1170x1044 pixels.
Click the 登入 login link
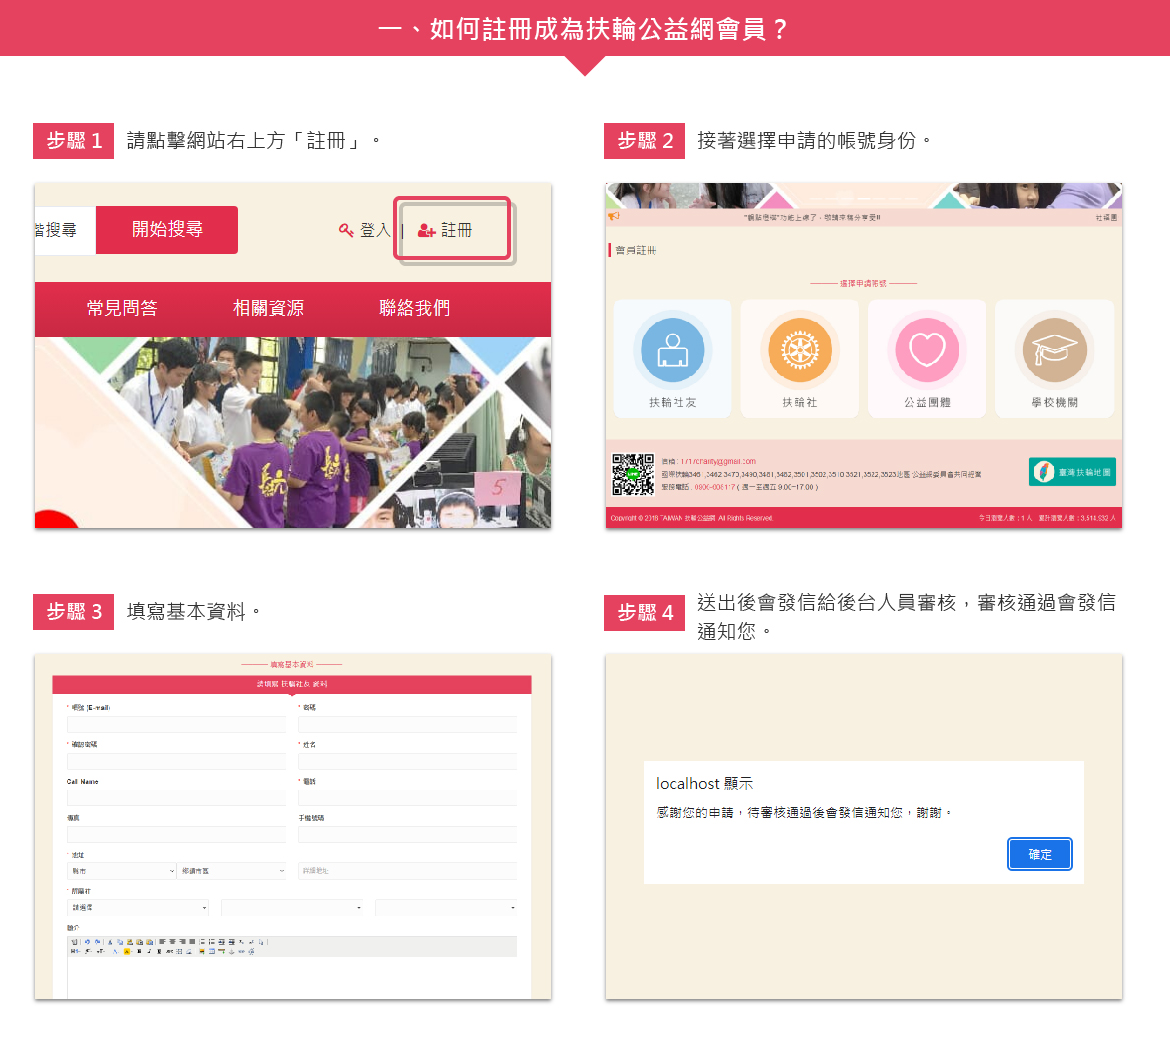(x=375, y=231)
